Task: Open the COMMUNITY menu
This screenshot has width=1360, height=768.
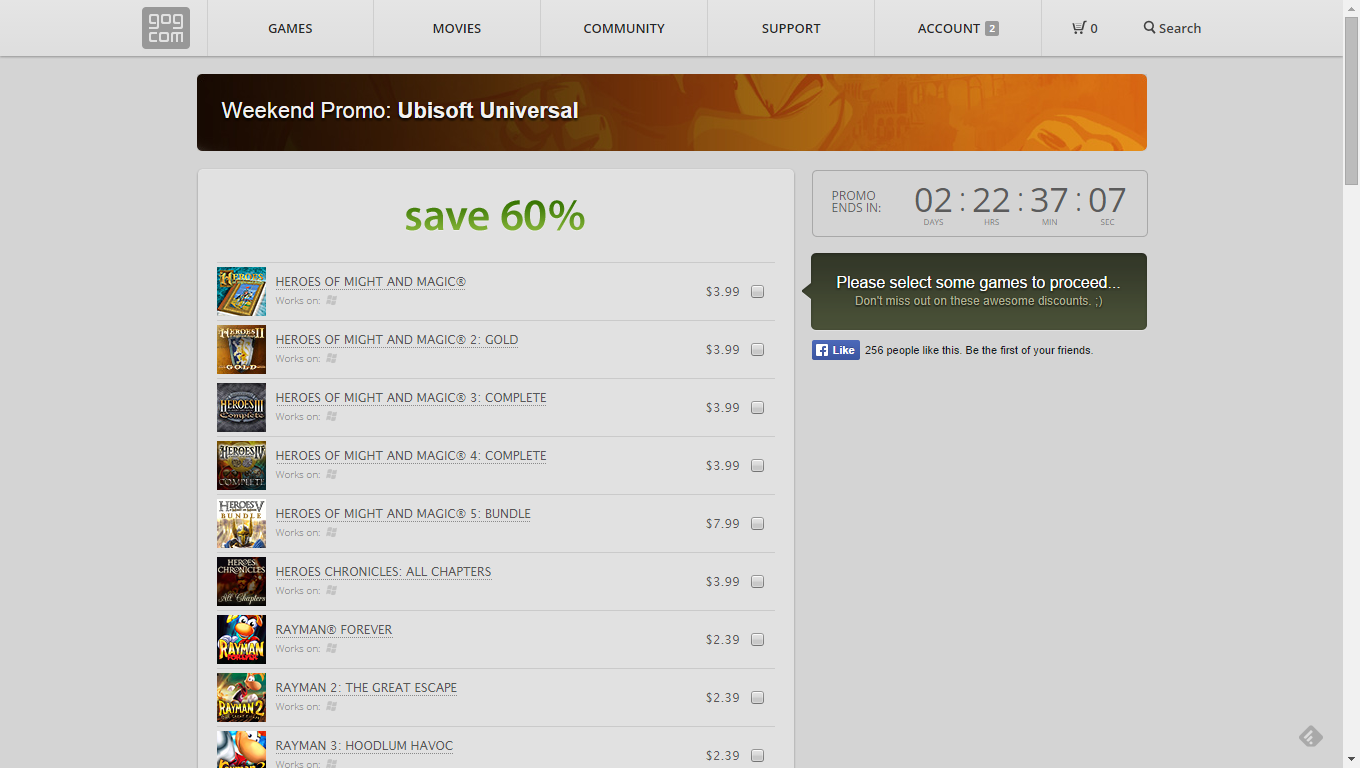Action: coord(623,28)
